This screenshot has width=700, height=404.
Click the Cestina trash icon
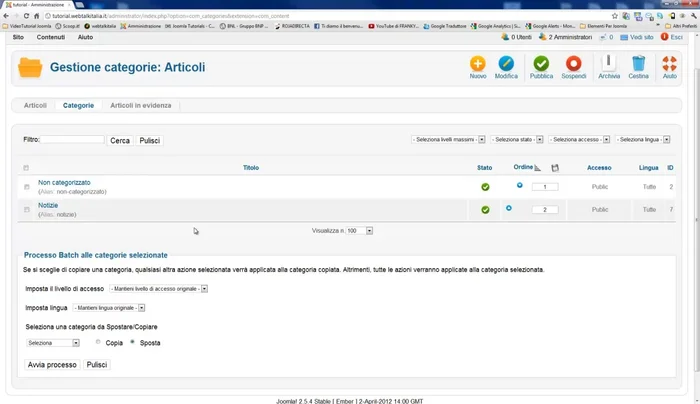tap(638, 63)
